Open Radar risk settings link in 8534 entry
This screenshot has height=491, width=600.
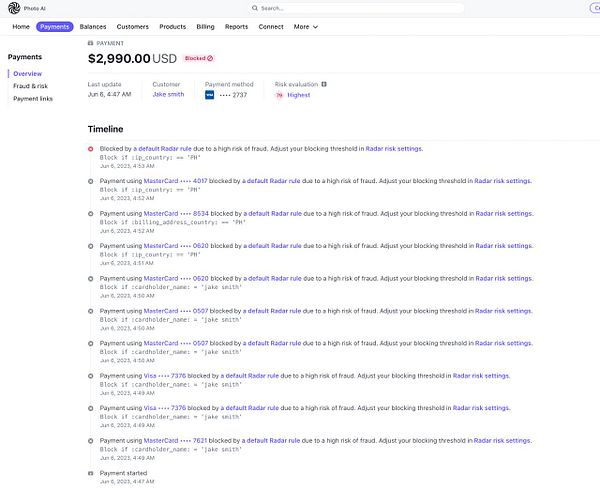point(504,214)
